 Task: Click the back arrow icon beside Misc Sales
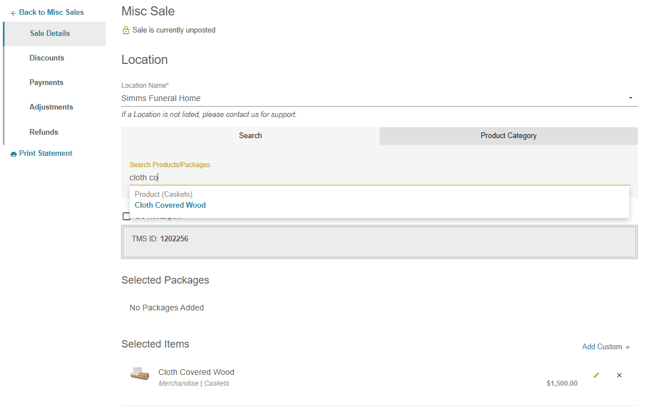13,13
